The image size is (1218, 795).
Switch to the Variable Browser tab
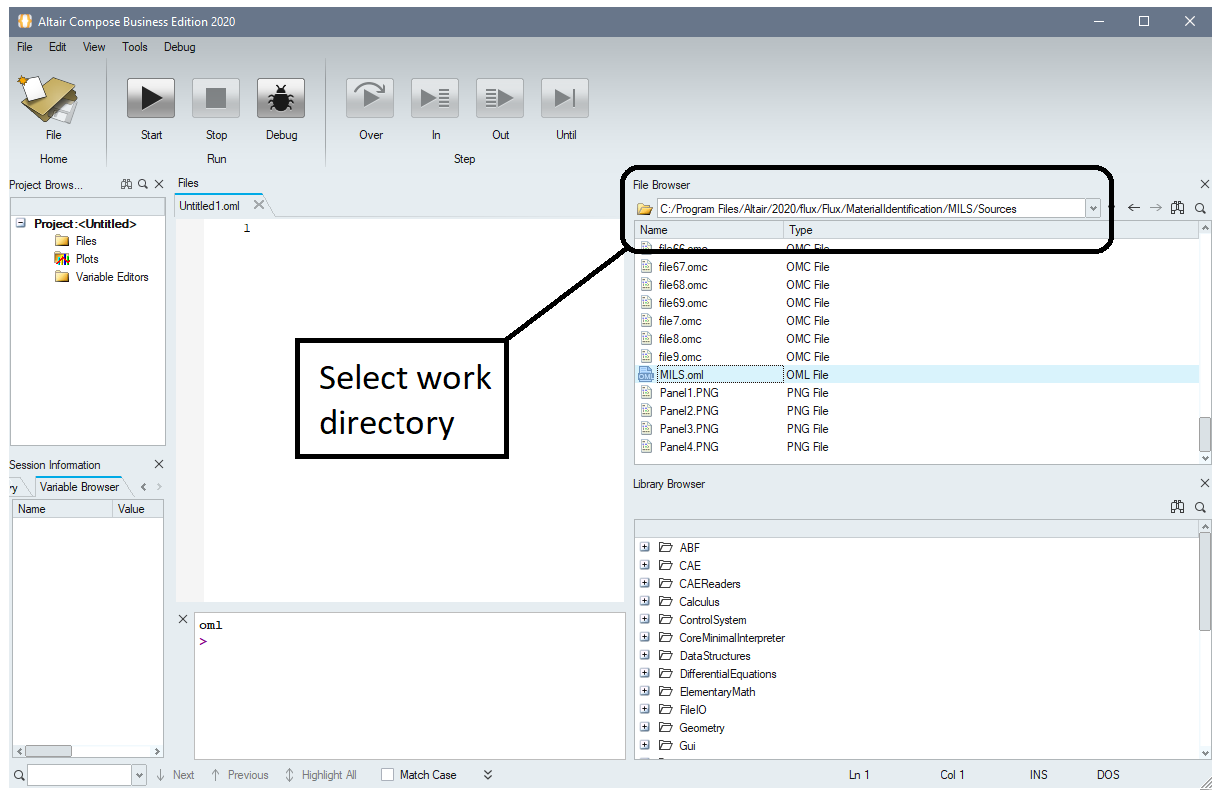click(x=79, y=487)
